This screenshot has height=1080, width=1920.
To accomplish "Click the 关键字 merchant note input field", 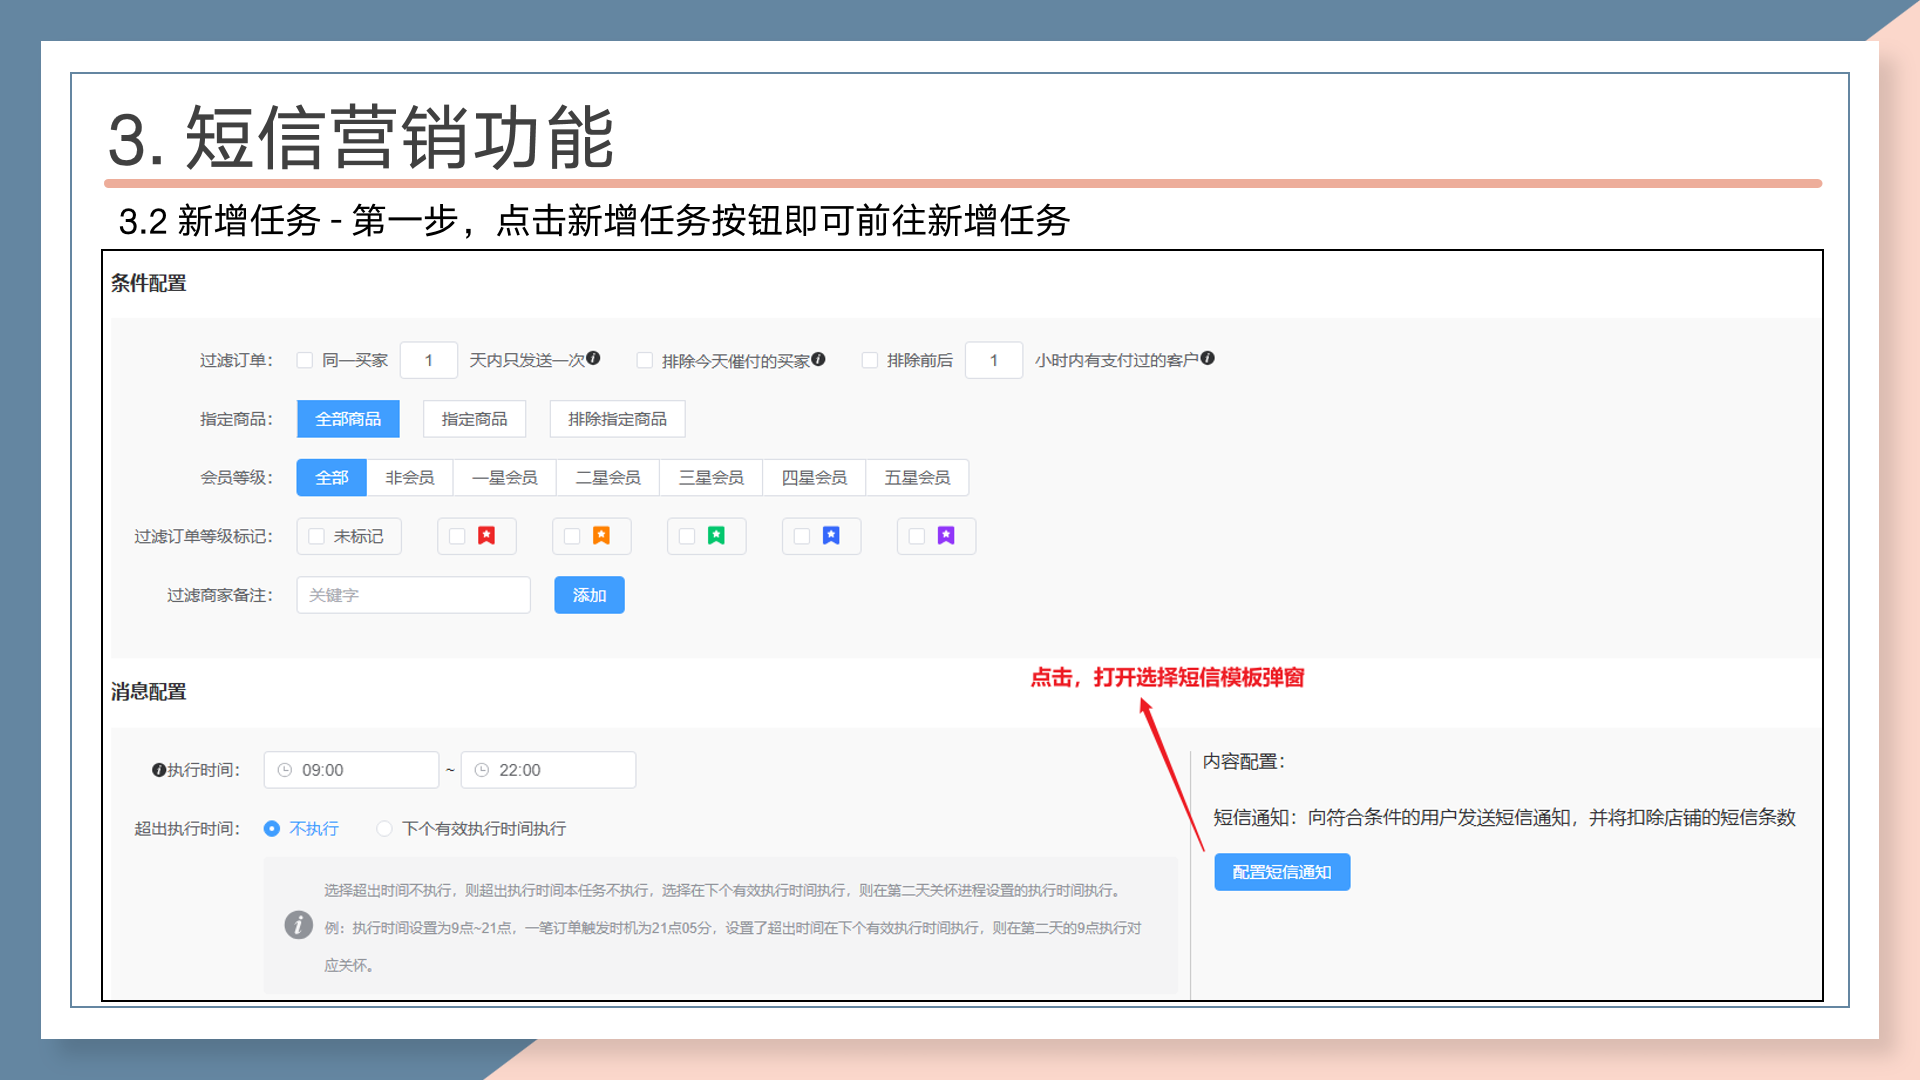I will pyautogui.click(x=413, y=595).
